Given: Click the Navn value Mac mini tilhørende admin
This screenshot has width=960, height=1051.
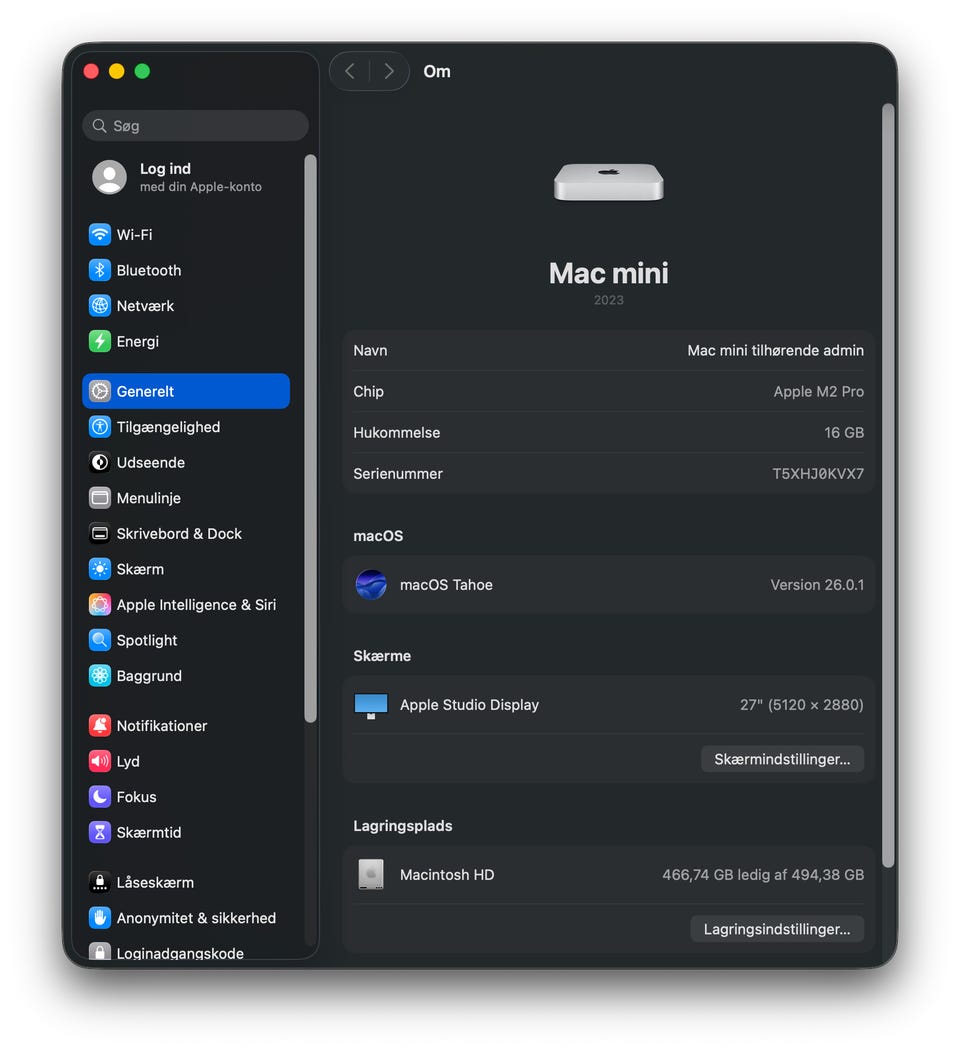Looking at the screenshot, I should point(775,351).
